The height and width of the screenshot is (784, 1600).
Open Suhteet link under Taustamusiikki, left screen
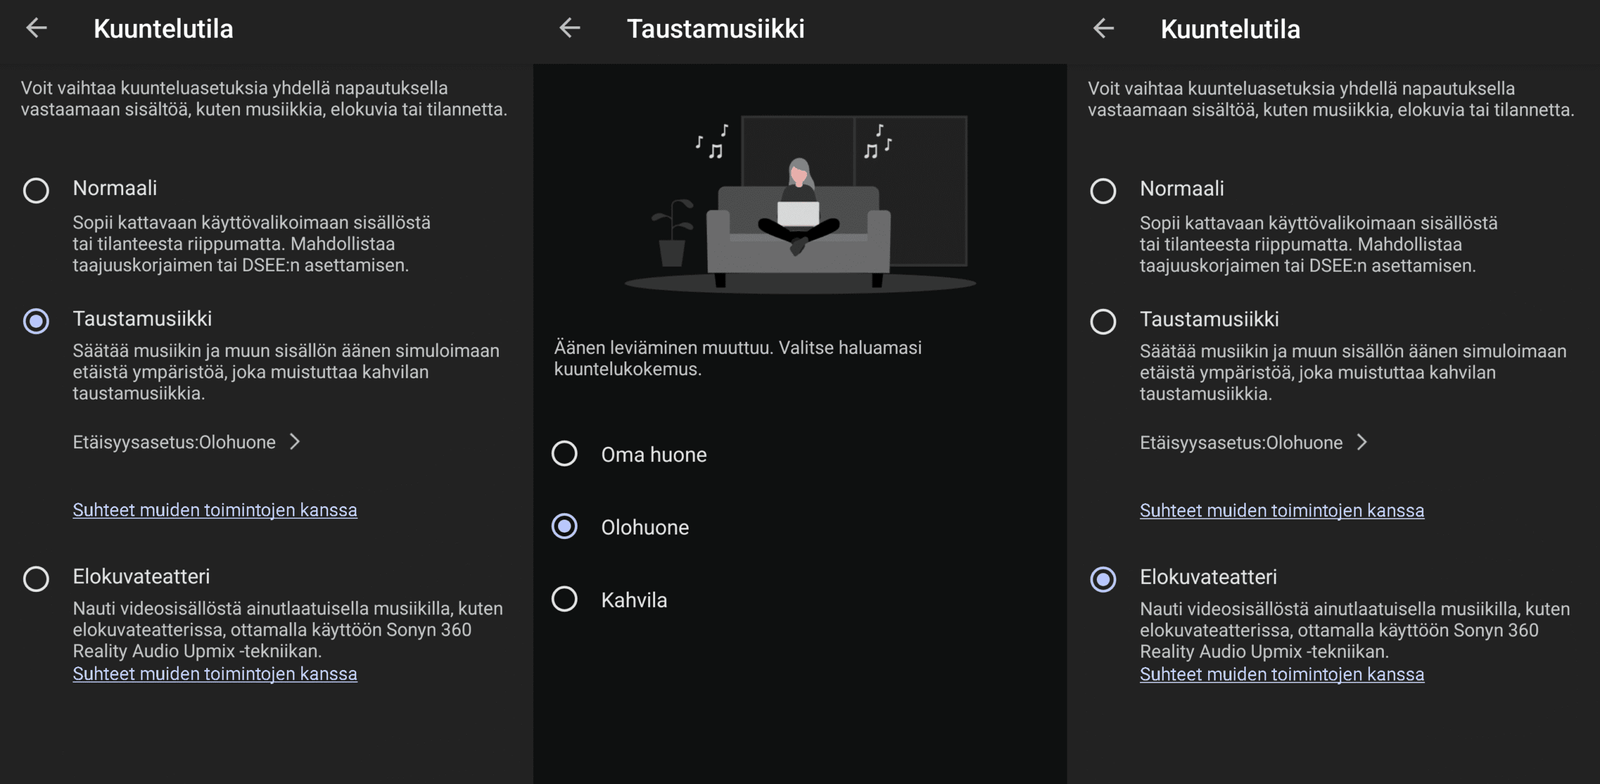(x=215, y=510)
